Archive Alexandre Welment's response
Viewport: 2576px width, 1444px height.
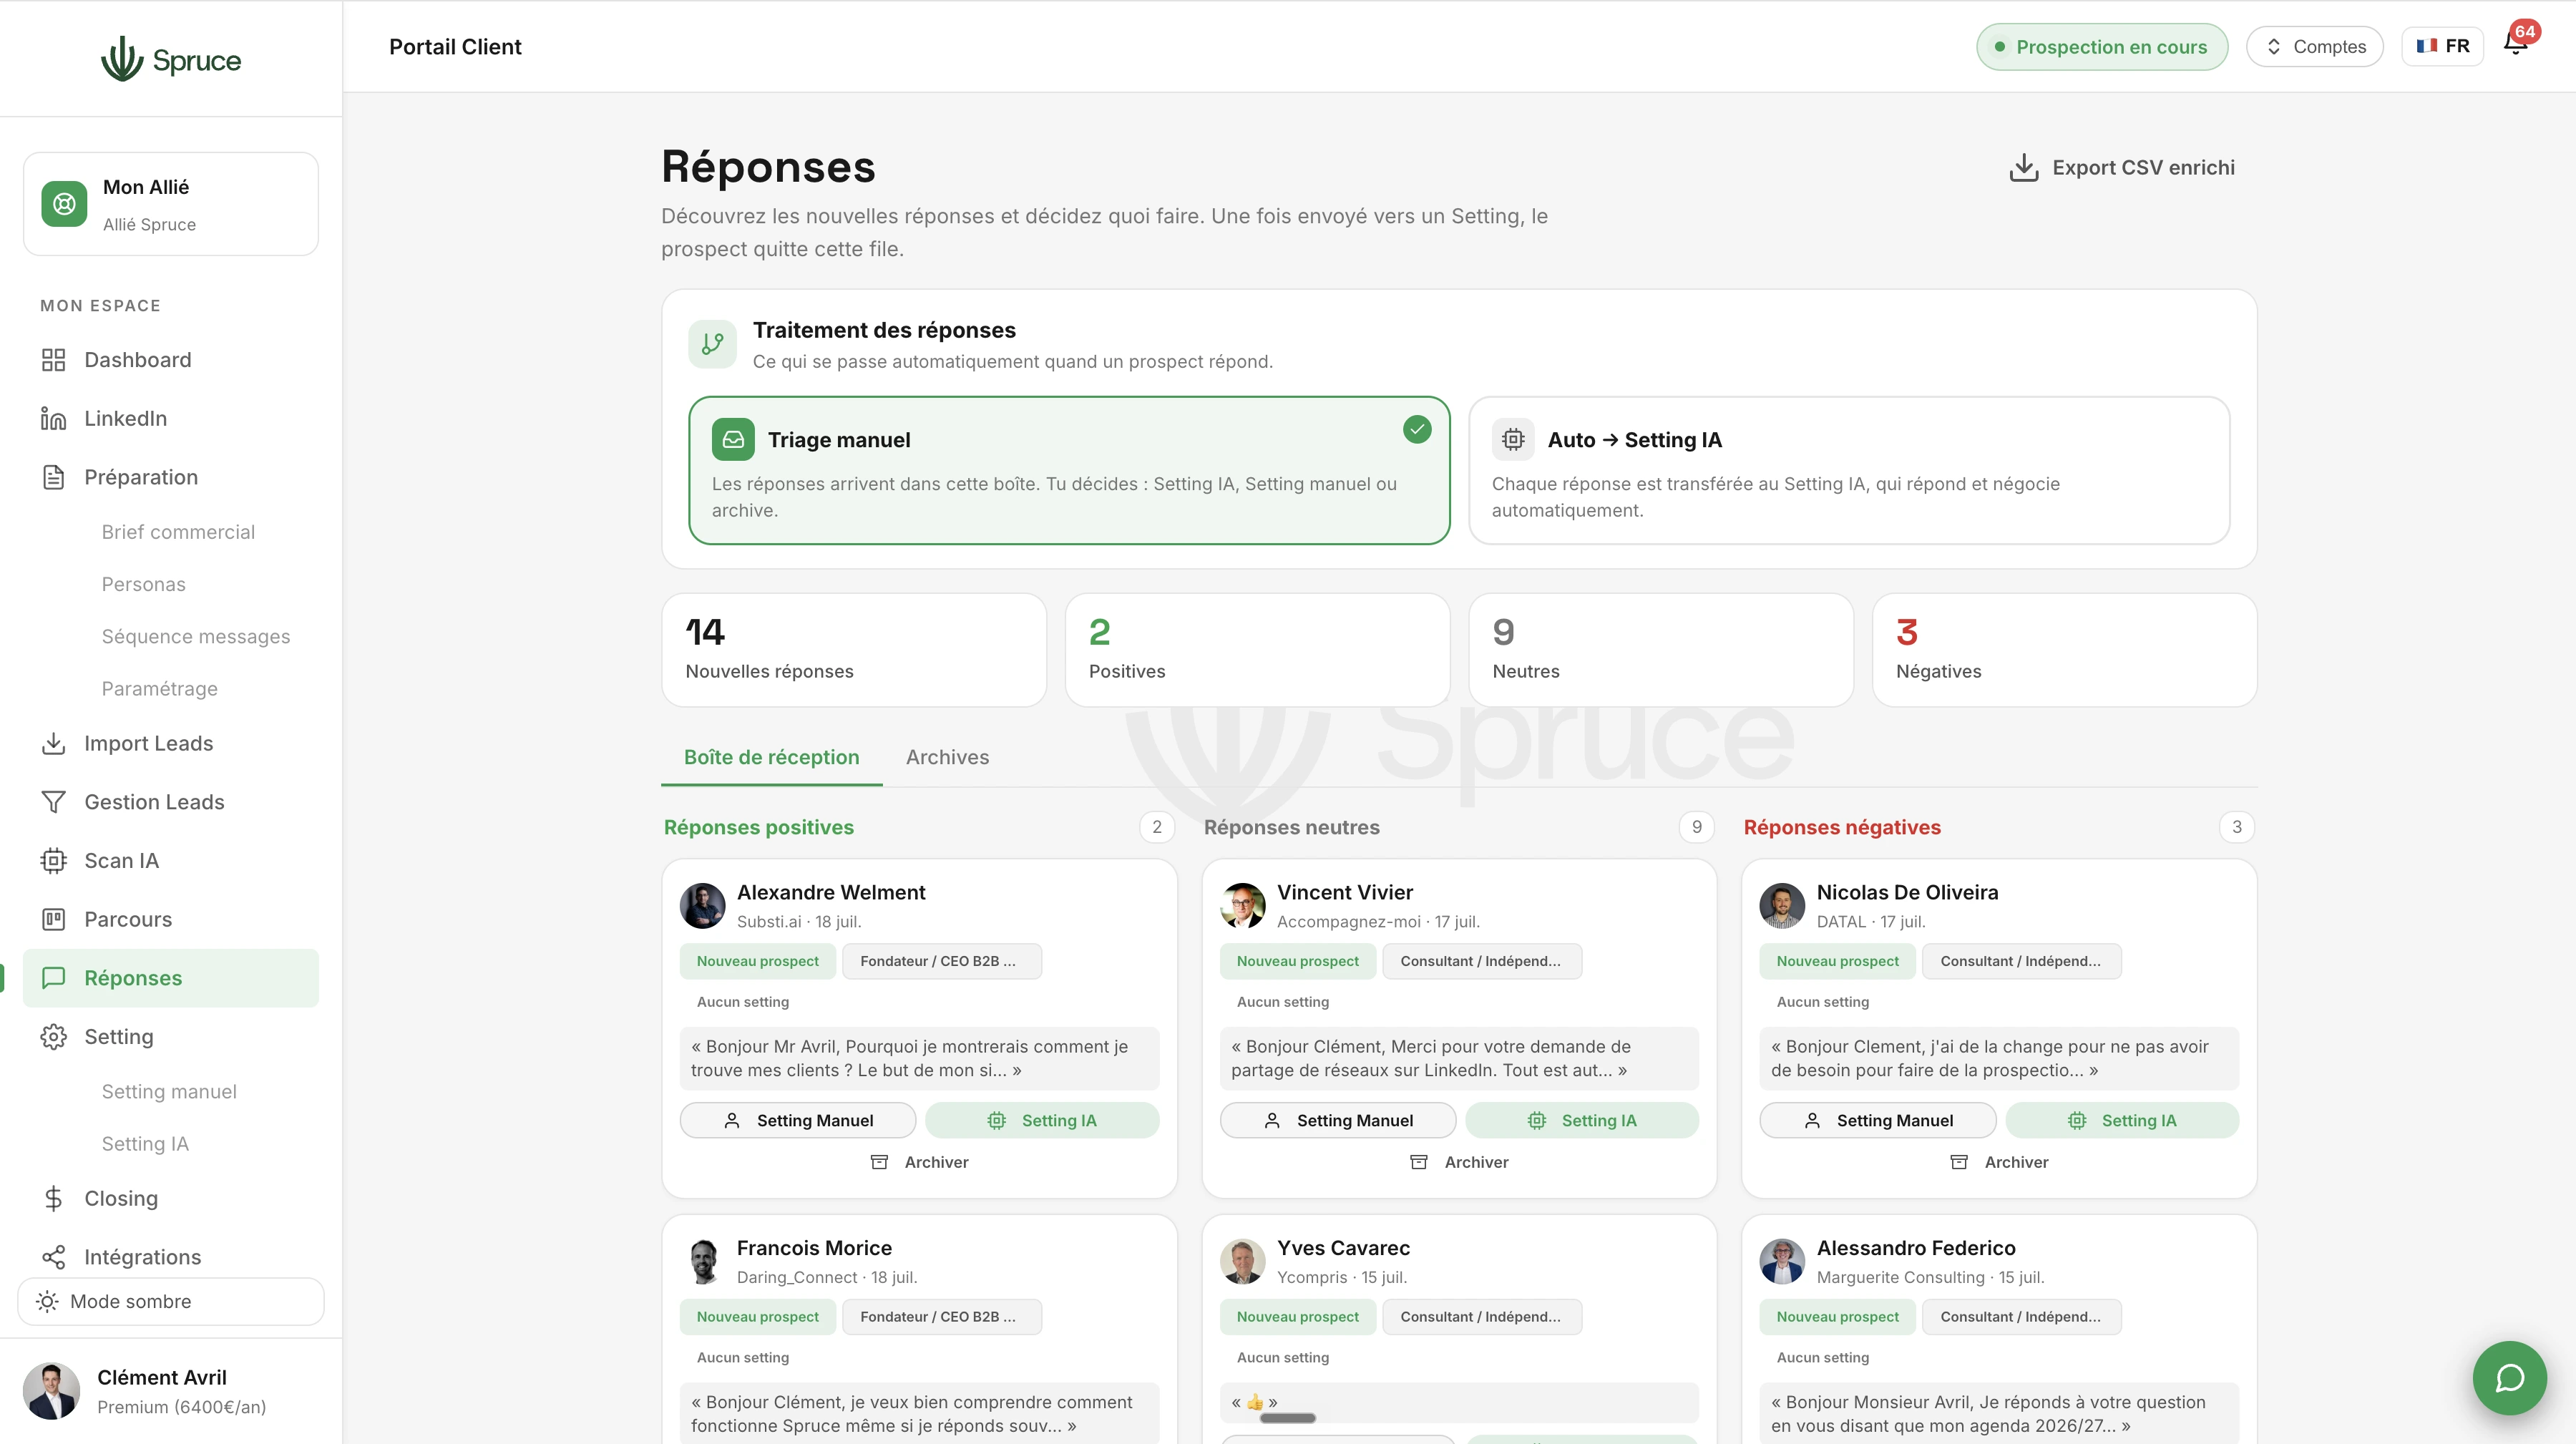point(920,1162)
